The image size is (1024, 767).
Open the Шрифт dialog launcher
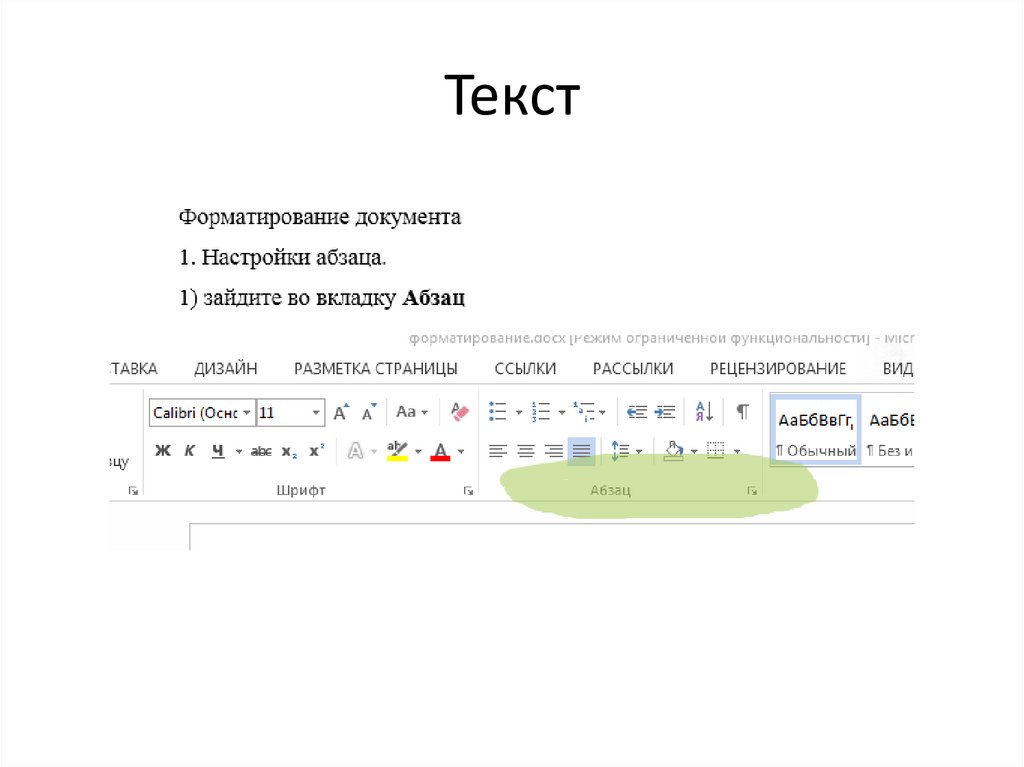click(x=468, y=491)
